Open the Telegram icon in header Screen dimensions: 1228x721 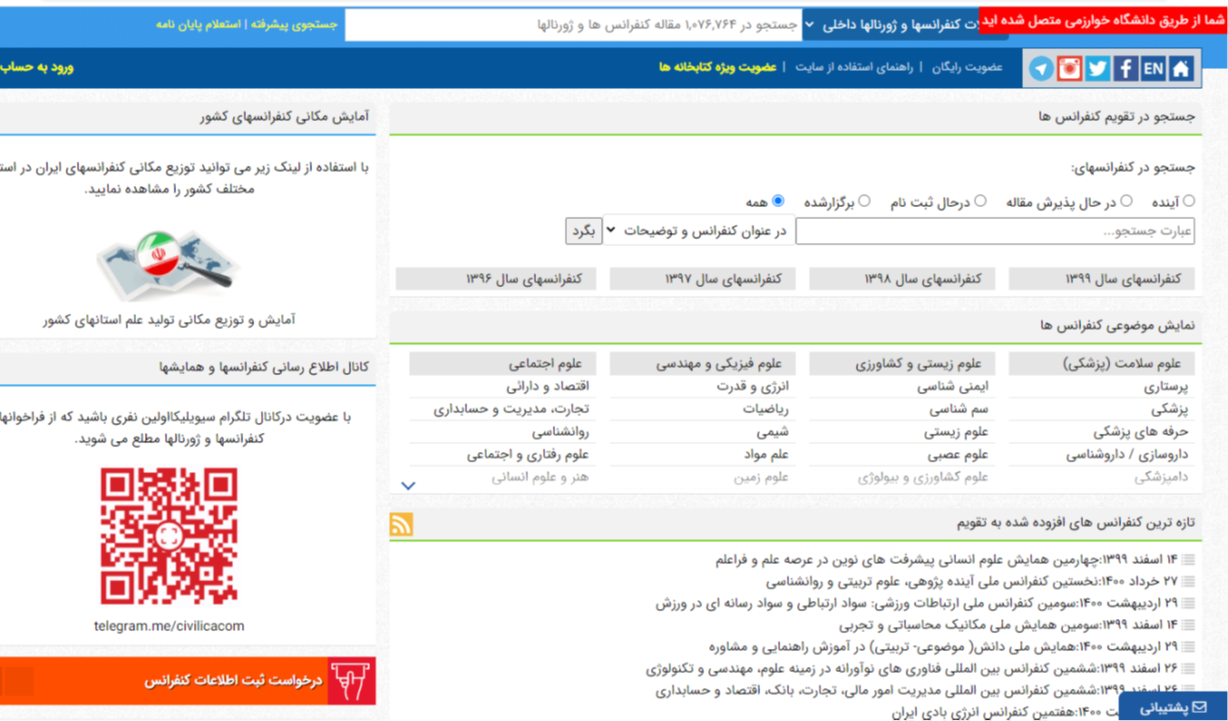pos(1041,68)
